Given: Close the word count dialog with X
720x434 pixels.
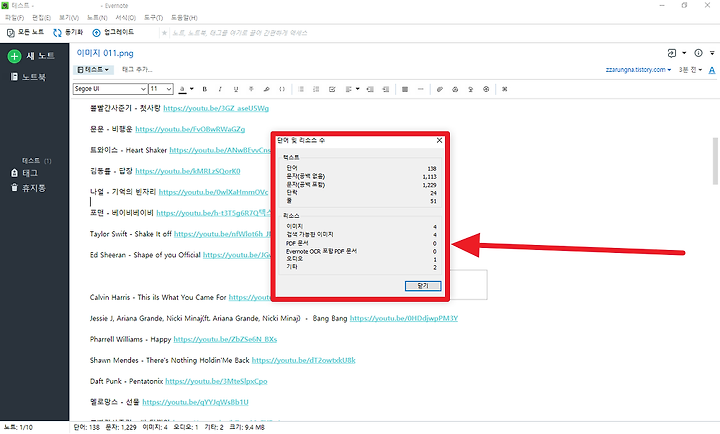Looking at the screenshot, I should point(439,141).
